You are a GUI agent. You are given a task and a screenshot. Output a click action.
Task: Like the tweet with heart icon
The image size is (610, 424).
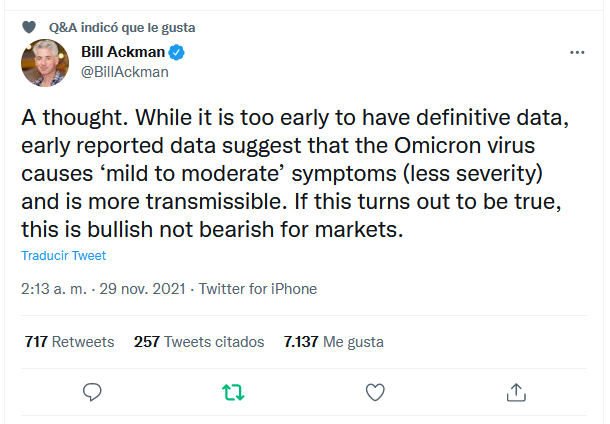click(x=375, y=391)
